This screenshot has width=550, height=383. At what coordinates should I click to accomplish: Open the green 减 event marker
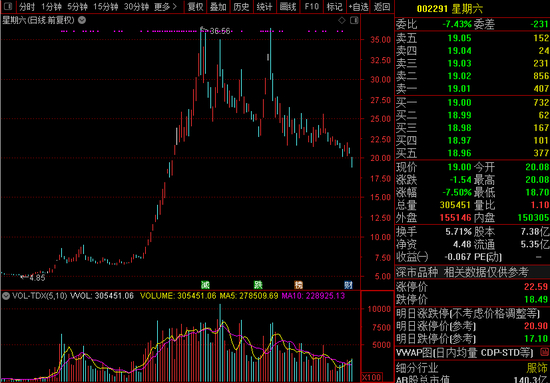click(204, 285)
